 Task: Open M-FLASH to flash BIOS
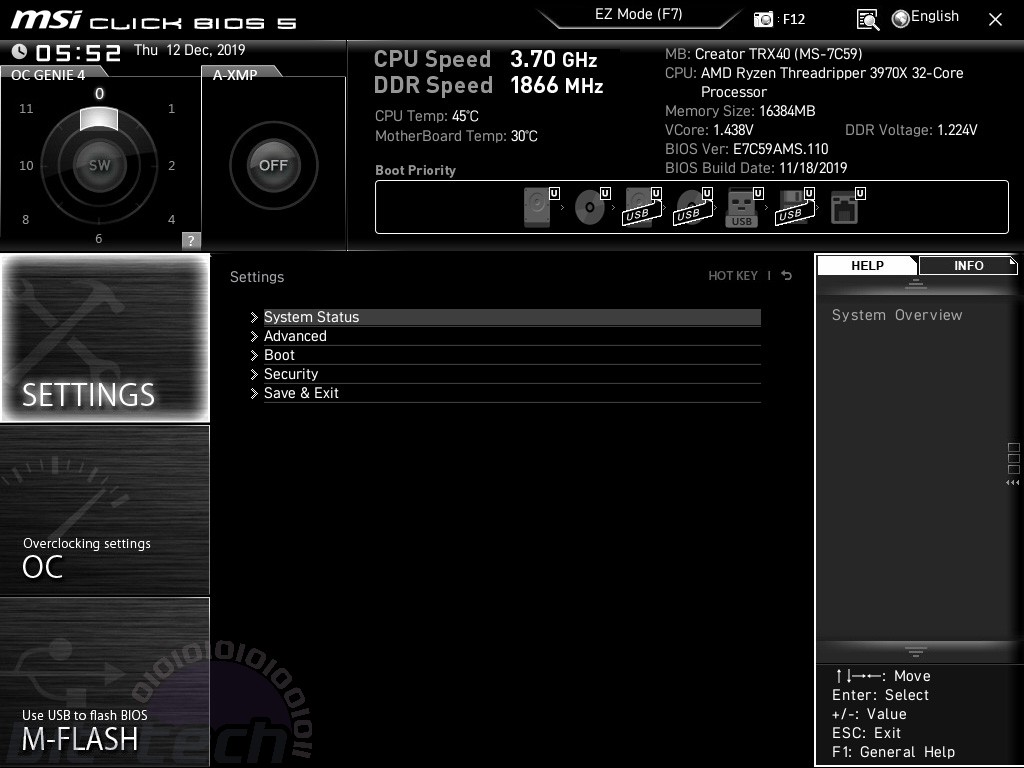tap(105, 681)
